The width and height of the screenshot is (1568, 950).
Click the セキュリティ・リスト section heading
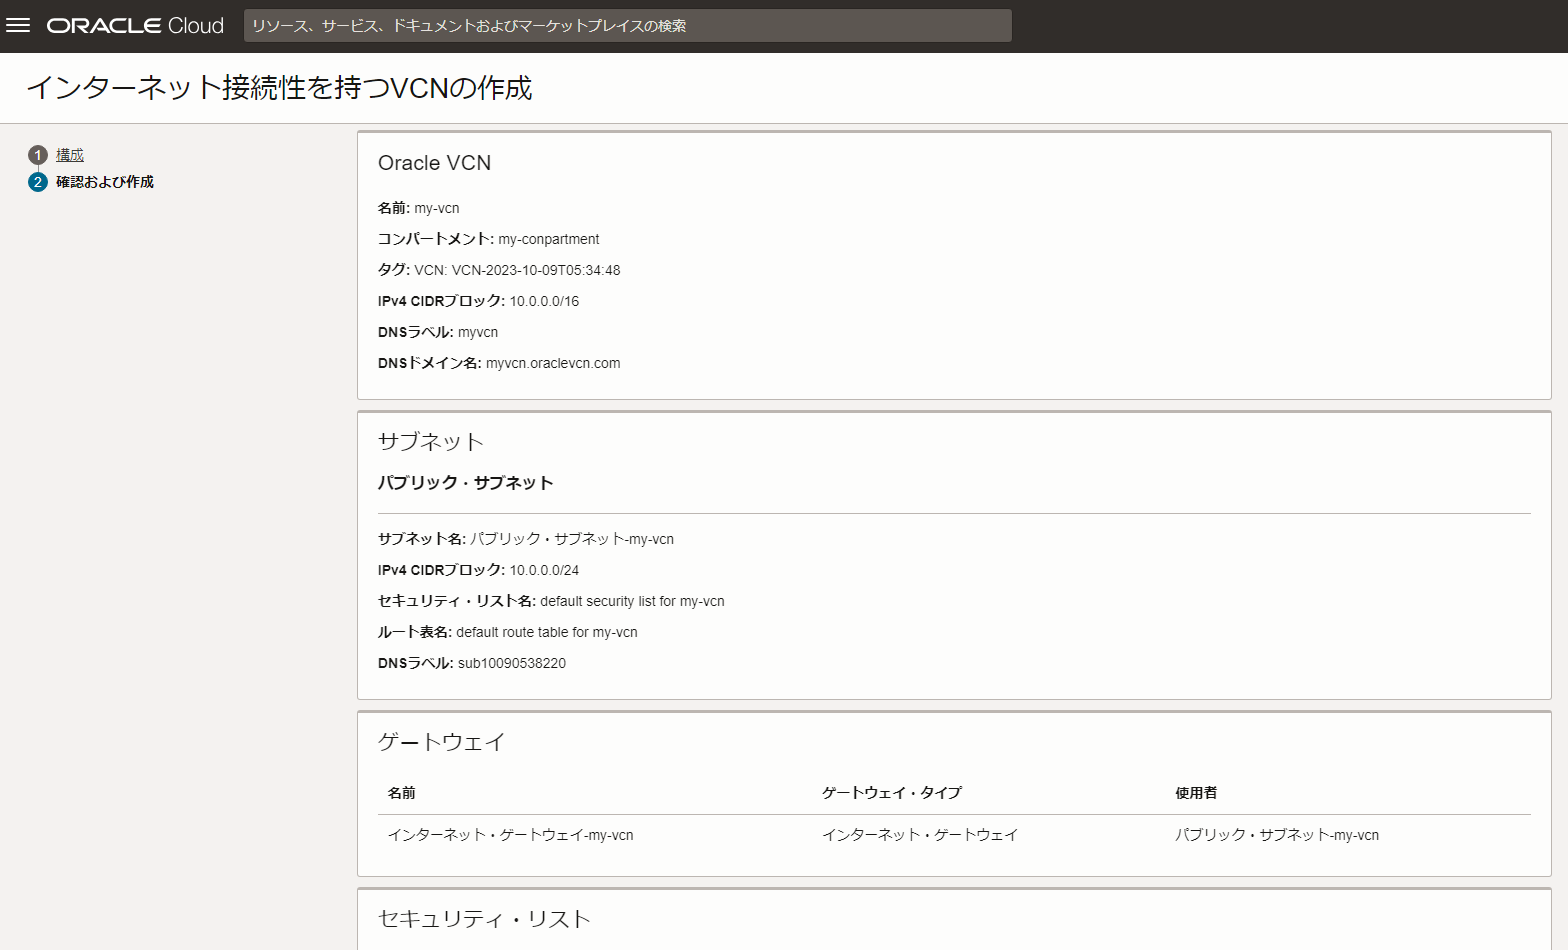coord(485,919)
